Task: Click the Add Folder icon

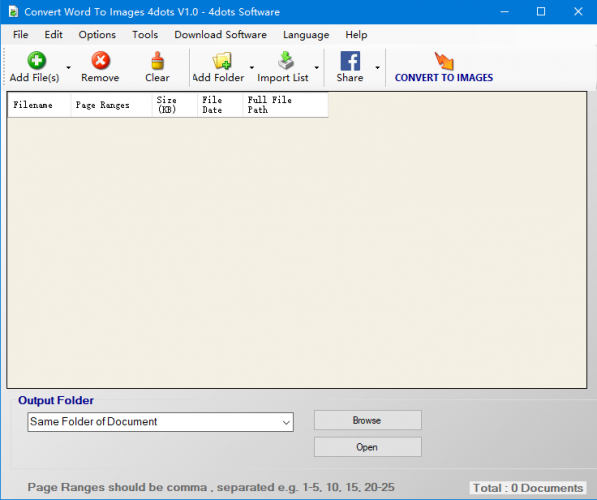Action: 222,61
